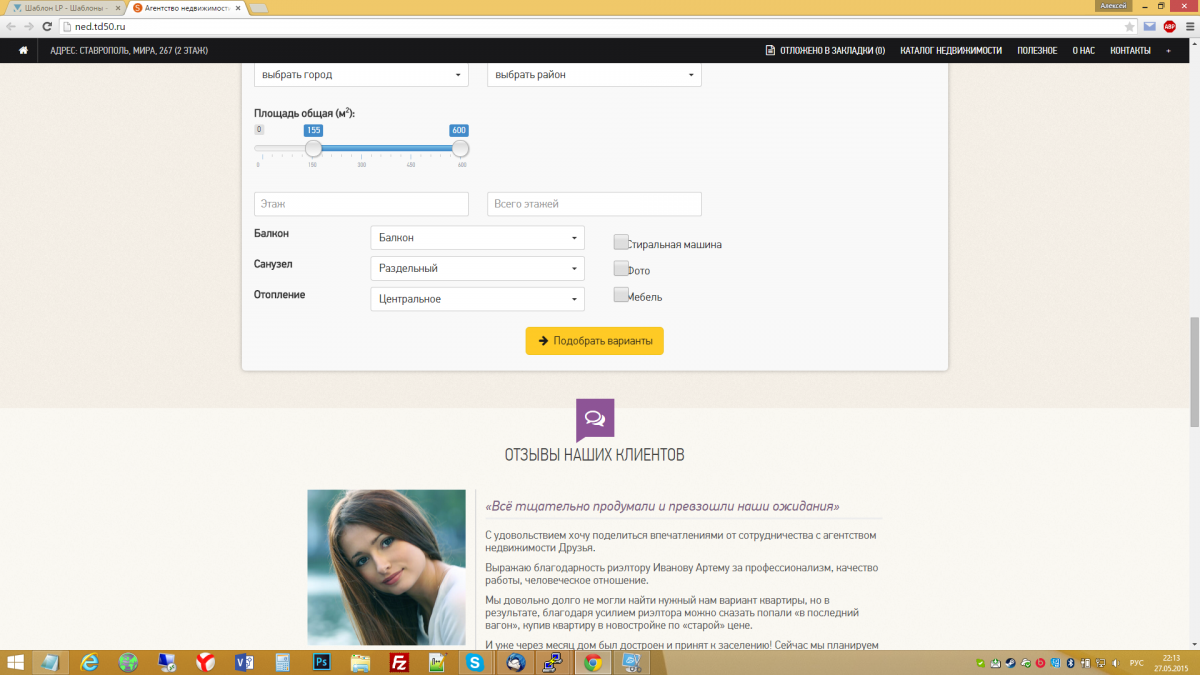Viewport: 1200px width, 675px height.
Task: Open the Полезное menu item
Action: (1037, 50)
